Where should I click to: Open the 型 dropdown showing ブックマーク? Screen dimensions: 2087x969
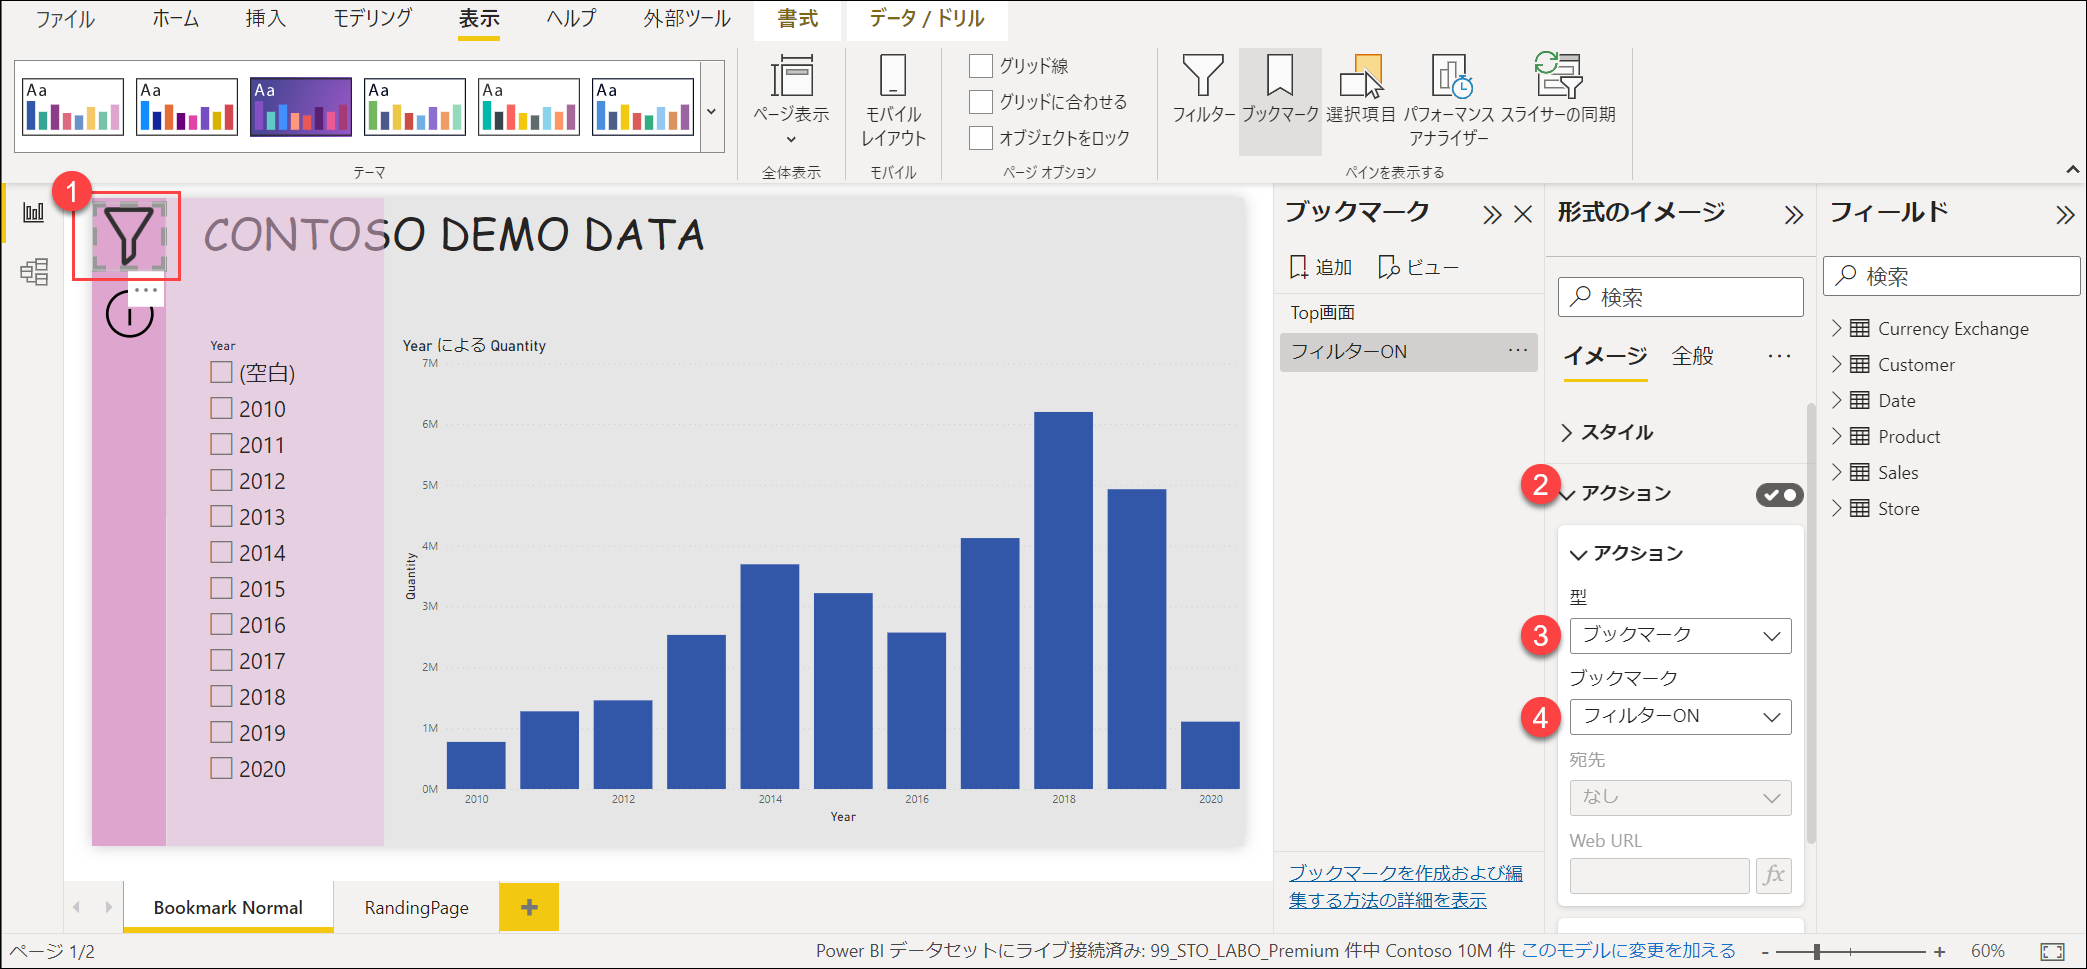[1680, 635]
